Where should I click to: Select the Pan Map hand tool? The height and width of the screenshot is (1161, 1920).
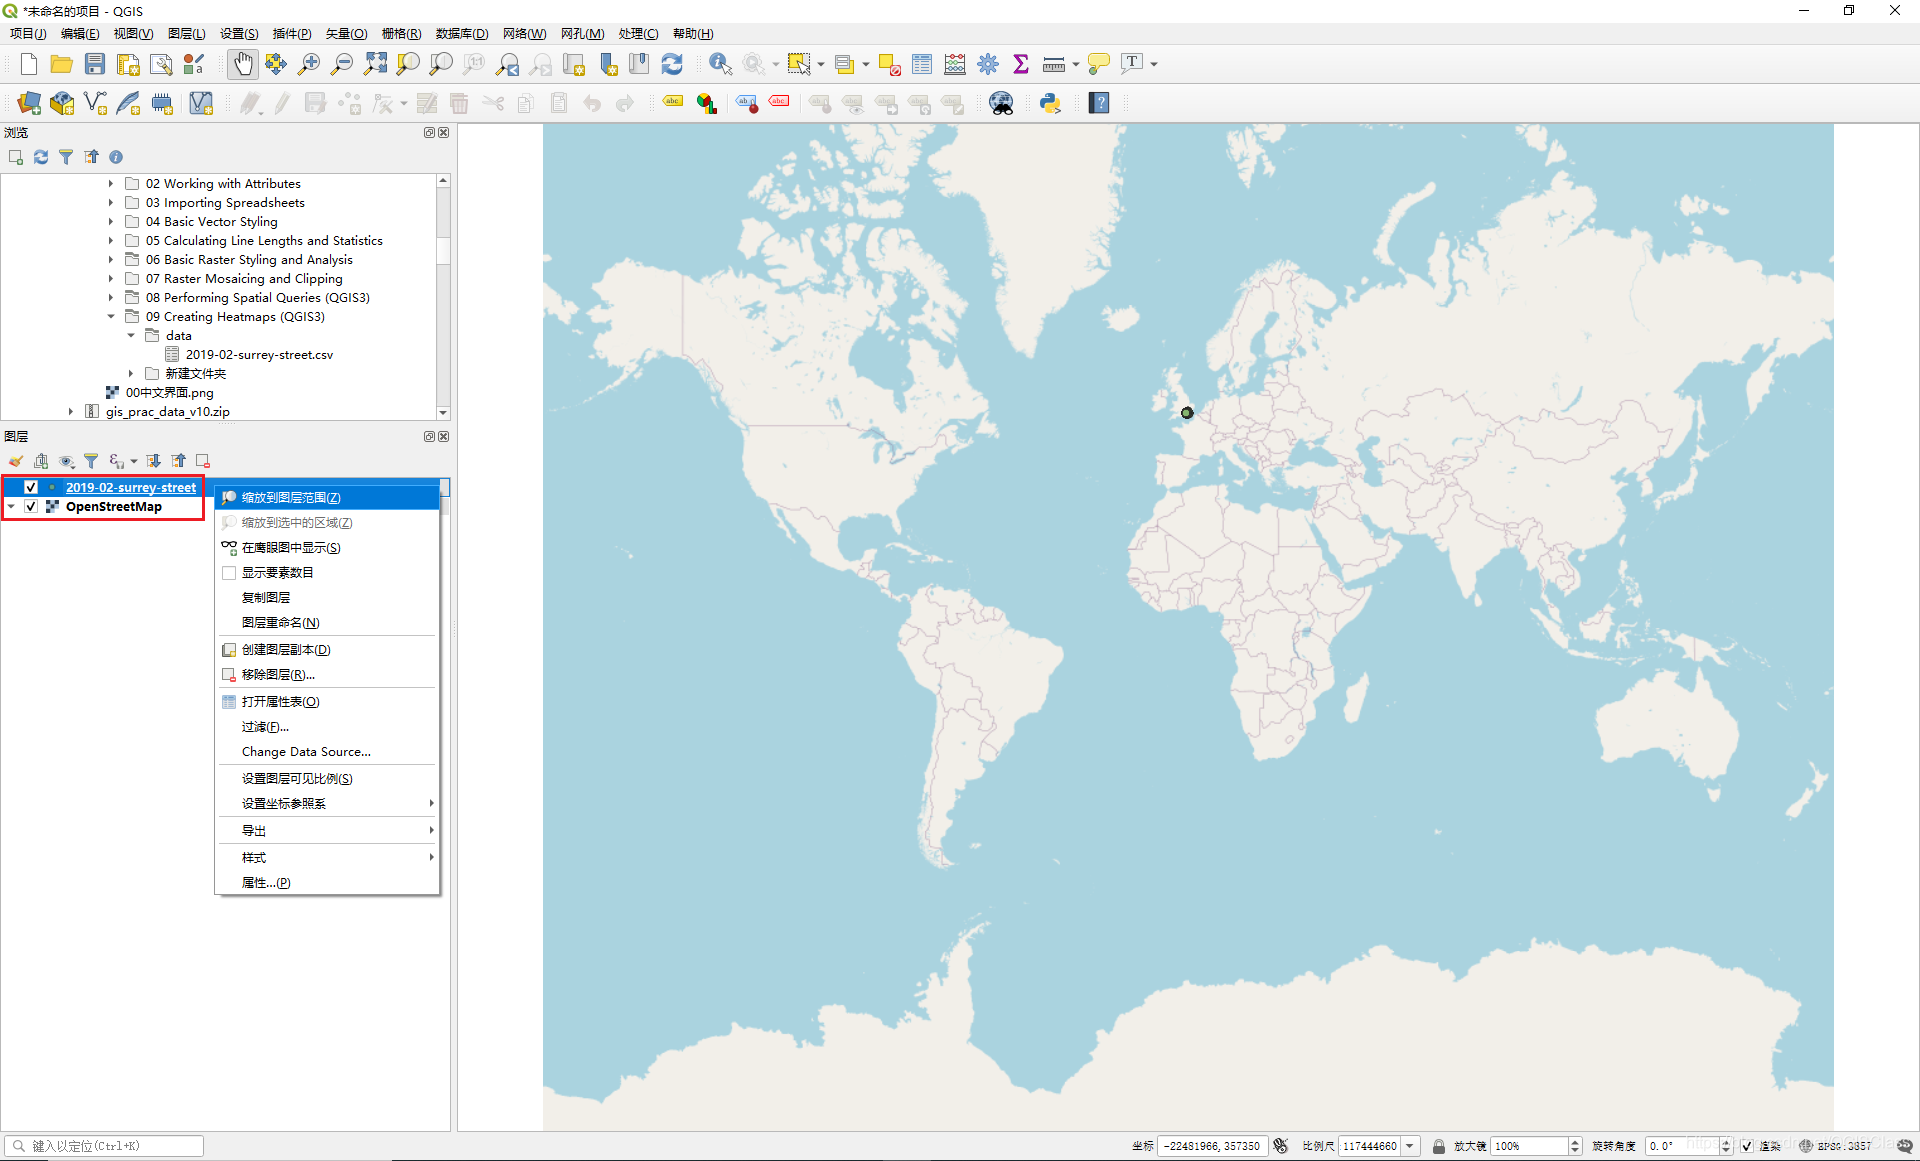[x=243, y=64]
